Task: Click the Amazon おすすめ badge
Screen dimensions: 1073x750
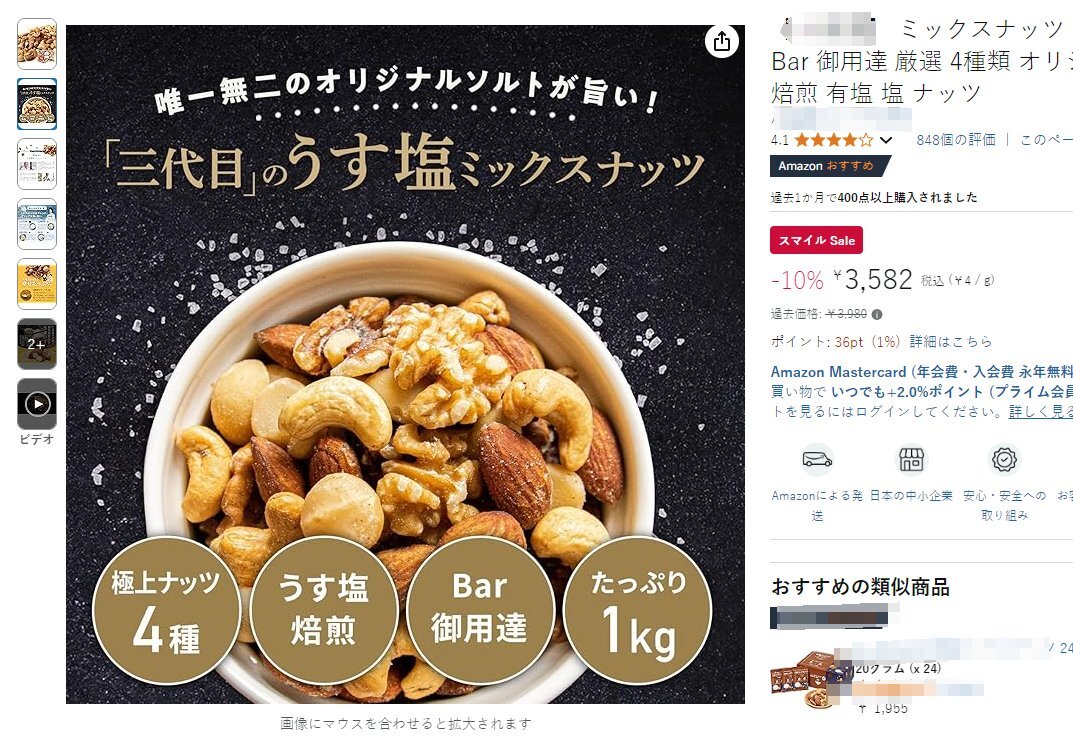Action: [x=829, y=166]
